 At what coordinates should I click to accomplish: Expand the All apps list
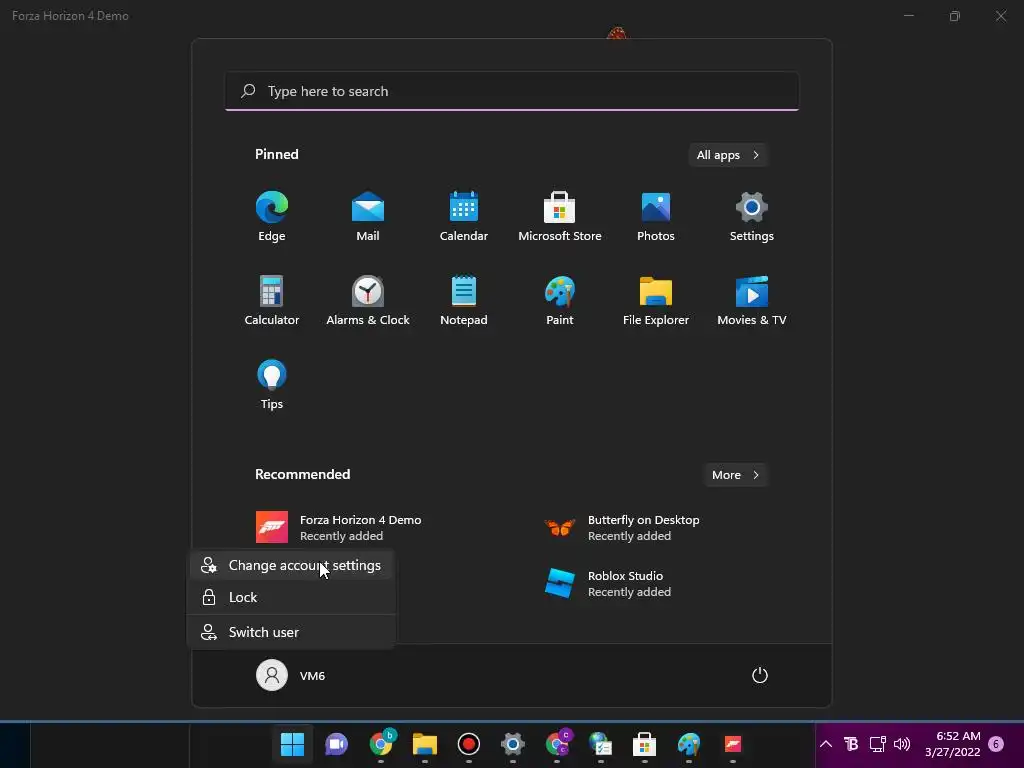coord(728,155)
